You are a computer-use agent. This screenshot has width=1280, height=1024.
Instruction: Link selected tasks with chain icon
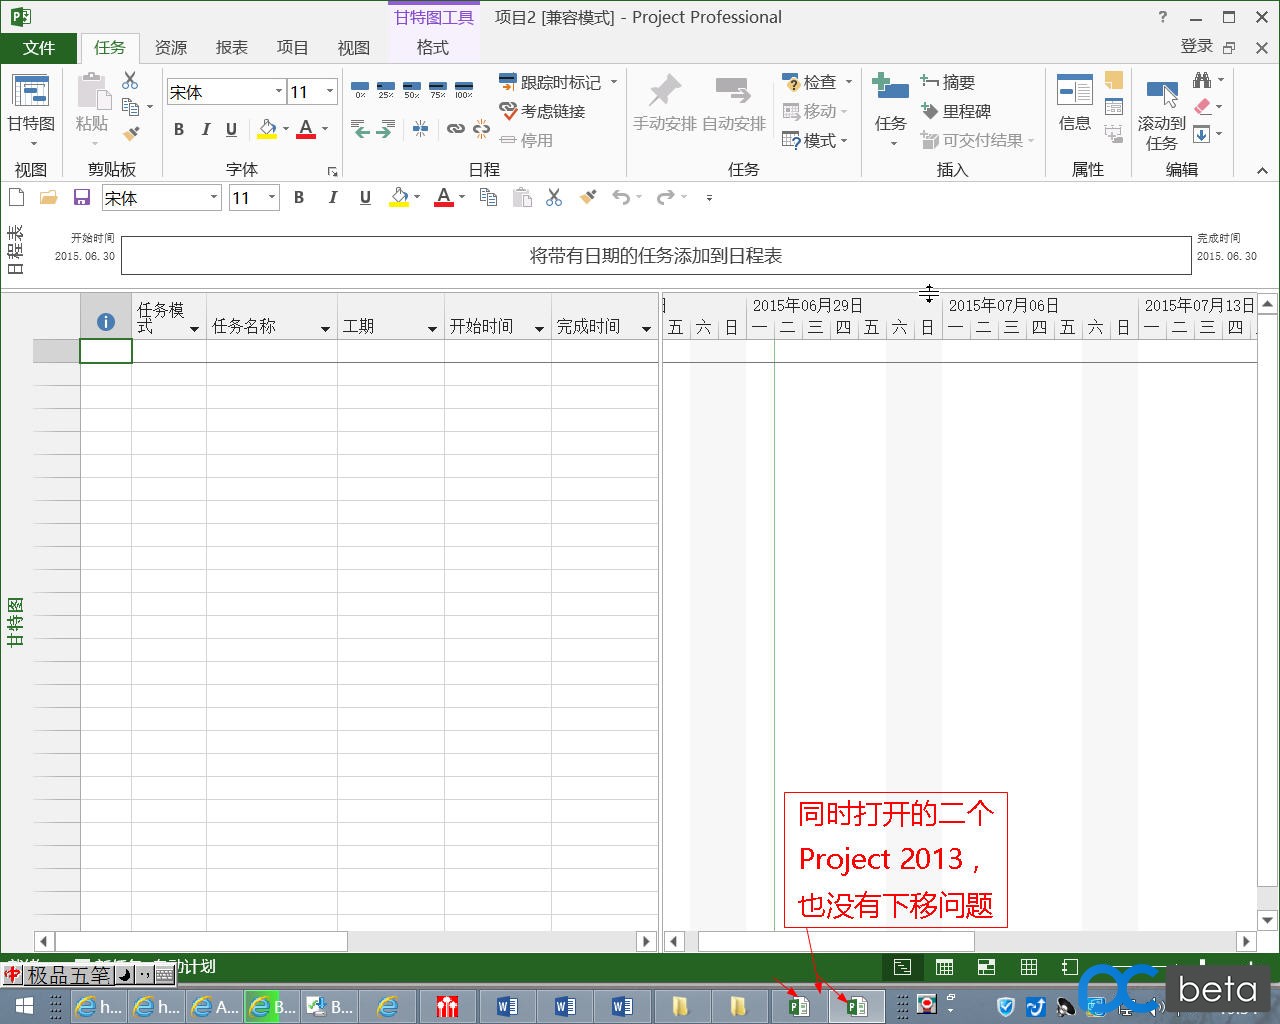(x=456, y=129)
